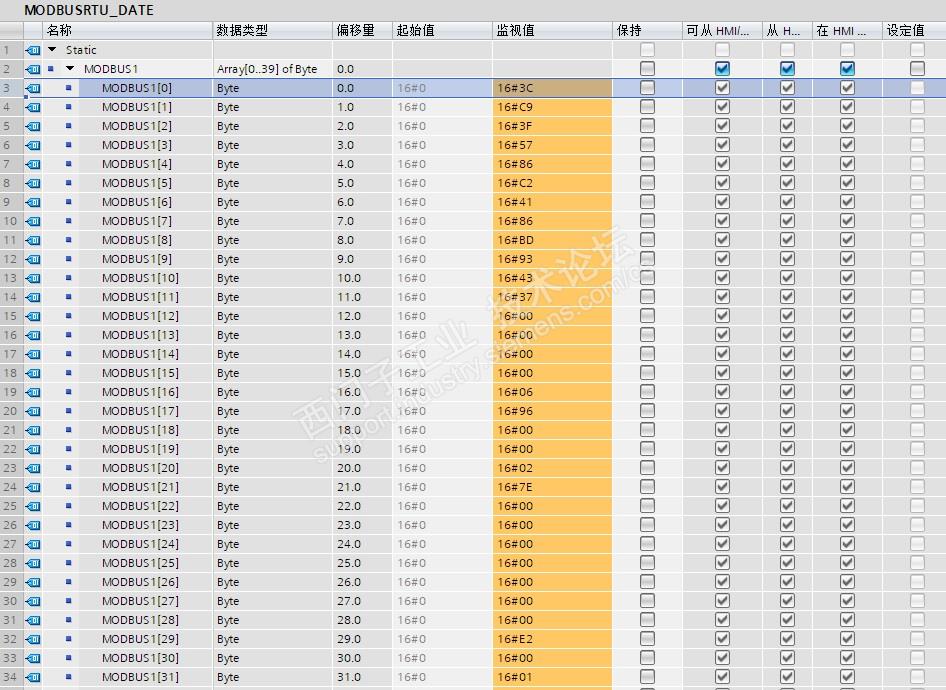Click the tag icon in row MODBUS1[1]

[x=33, y=107]
